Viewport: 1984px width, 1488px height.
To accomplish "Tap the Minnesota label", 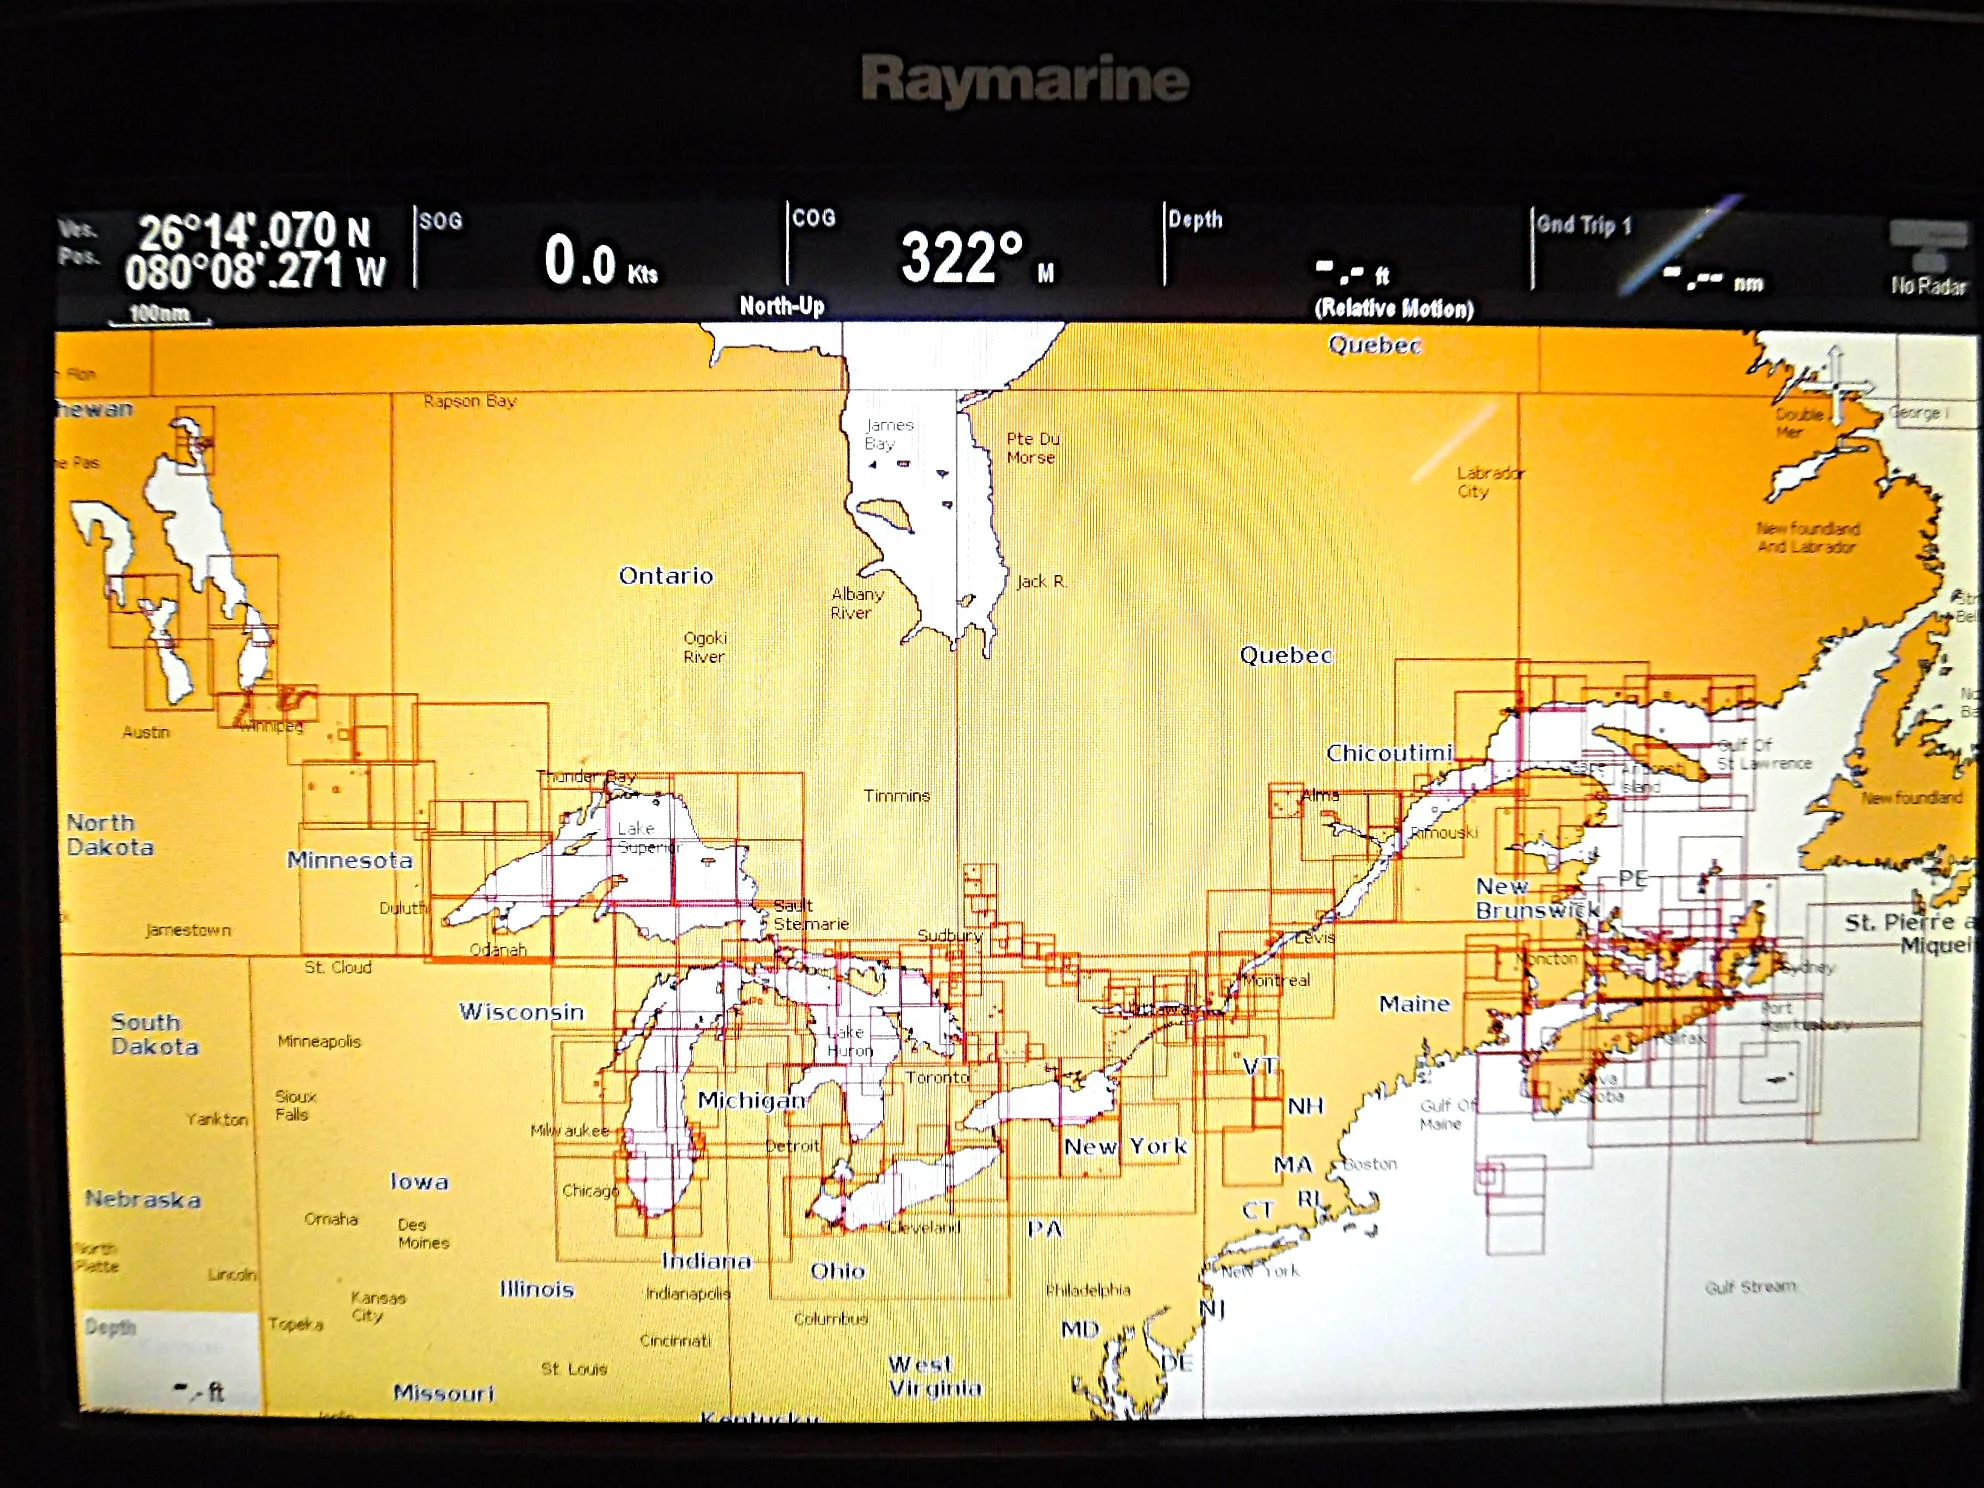I will click(x=350, y=860).
